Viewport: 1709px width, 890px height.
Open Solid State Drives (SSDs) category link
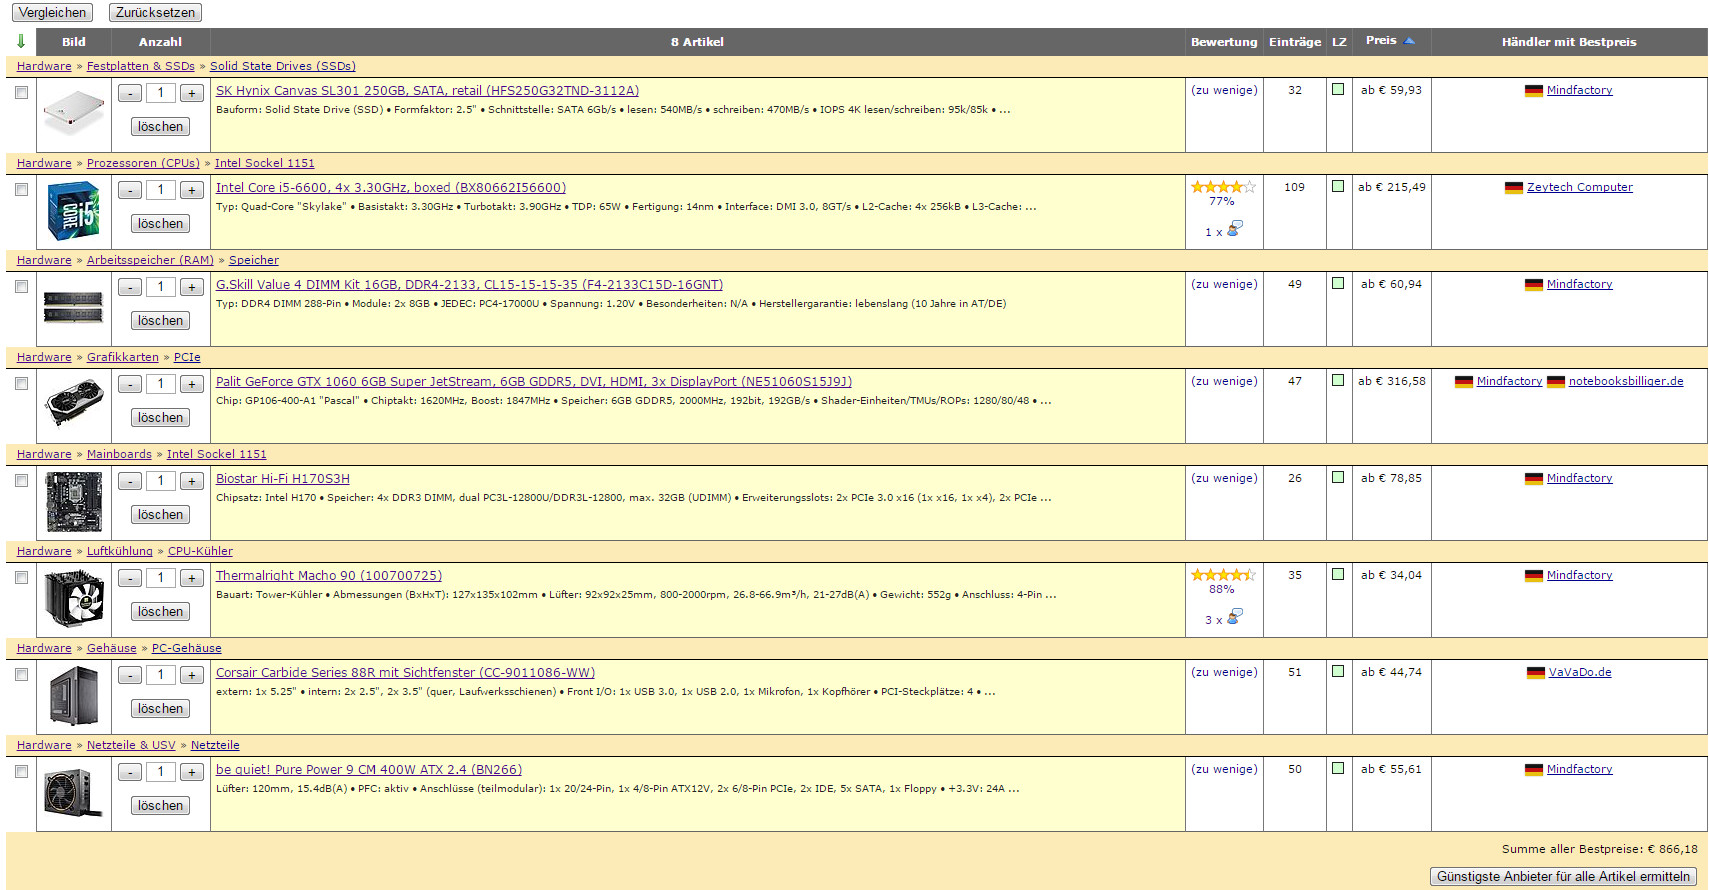click(x=283, y=66)
